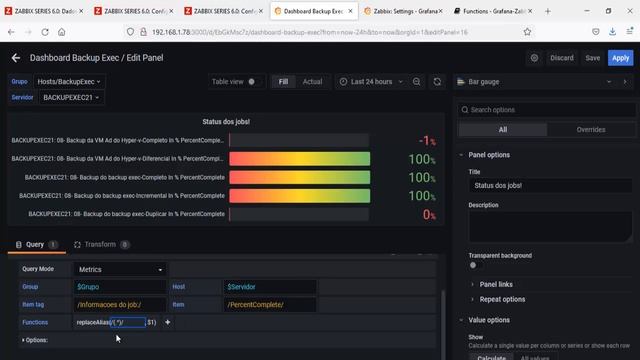640x360 pixels.
Task: Click the backup exec-Completo gradient gauge bar
Action: click(x=300, y=177)
